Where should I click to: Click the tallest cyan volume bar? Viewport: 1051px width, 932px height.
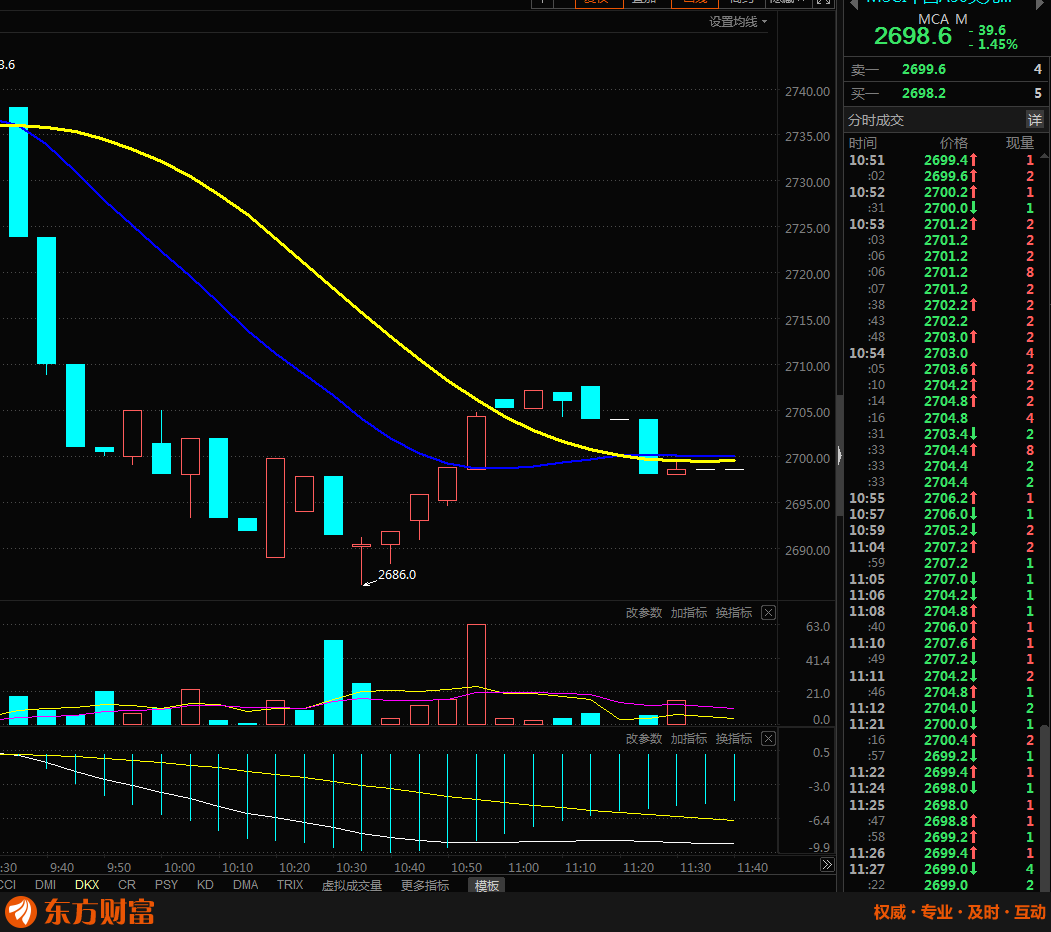pos(333,683)
